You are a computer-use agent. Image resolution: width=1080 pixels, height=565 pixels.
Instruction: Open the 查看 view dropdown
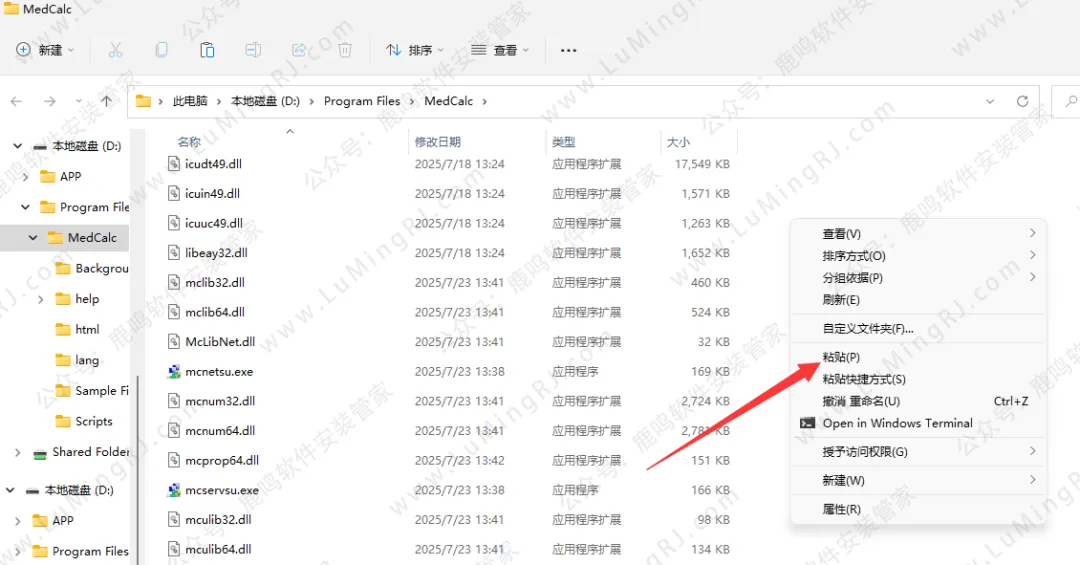click(x=499, y=50)
